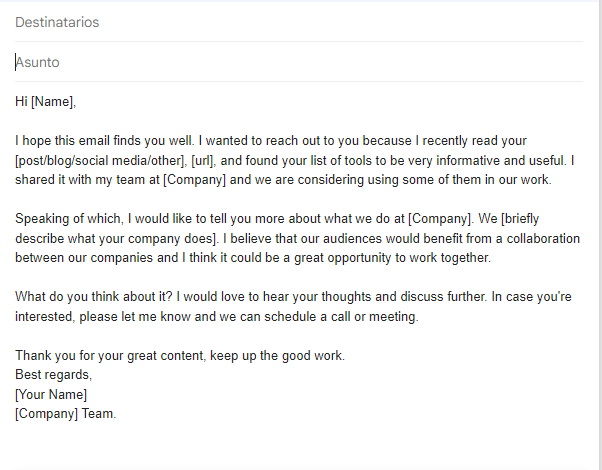Click '[Company] Team.' signature line
This screenshot has width=602, height=470.
pos(66,414)
